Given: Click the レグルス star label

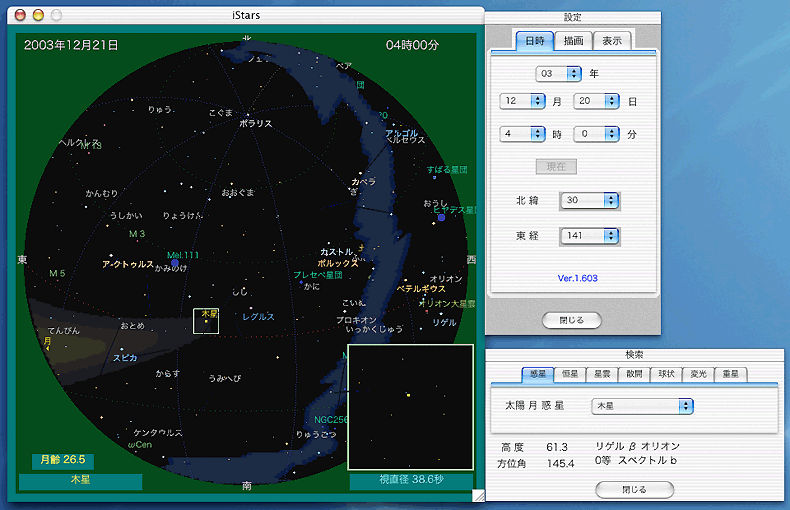Looking at the screenshot, I should click(x=258, y=316).
